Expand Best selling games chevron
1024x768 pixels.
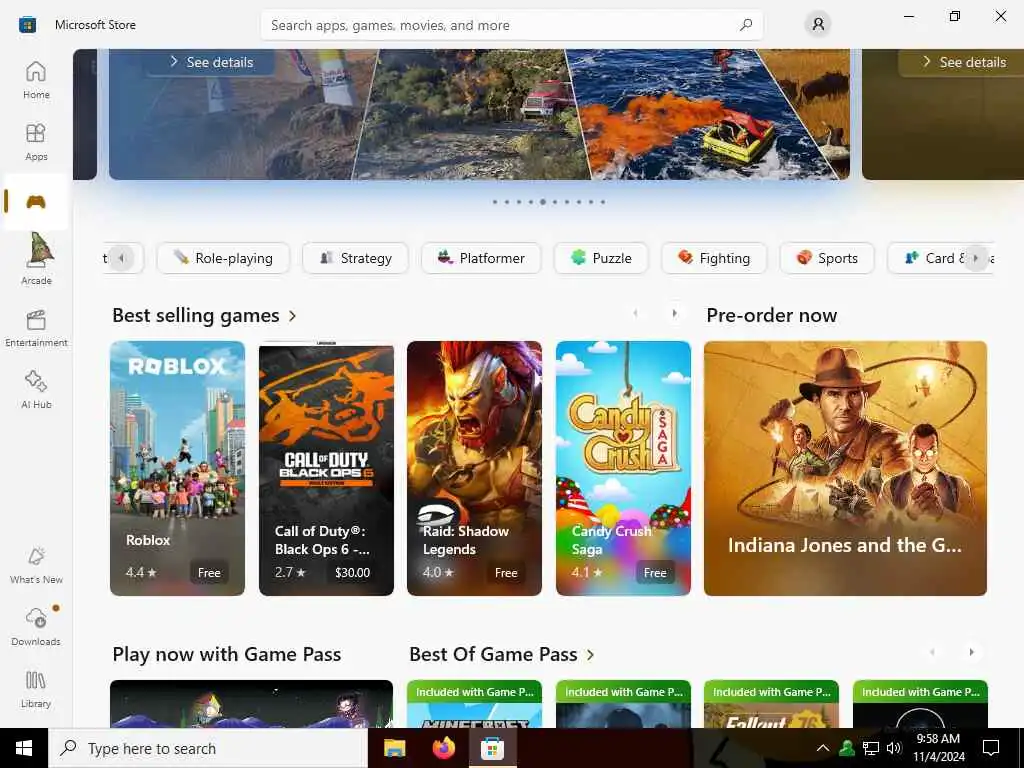(x=293, y=316)
